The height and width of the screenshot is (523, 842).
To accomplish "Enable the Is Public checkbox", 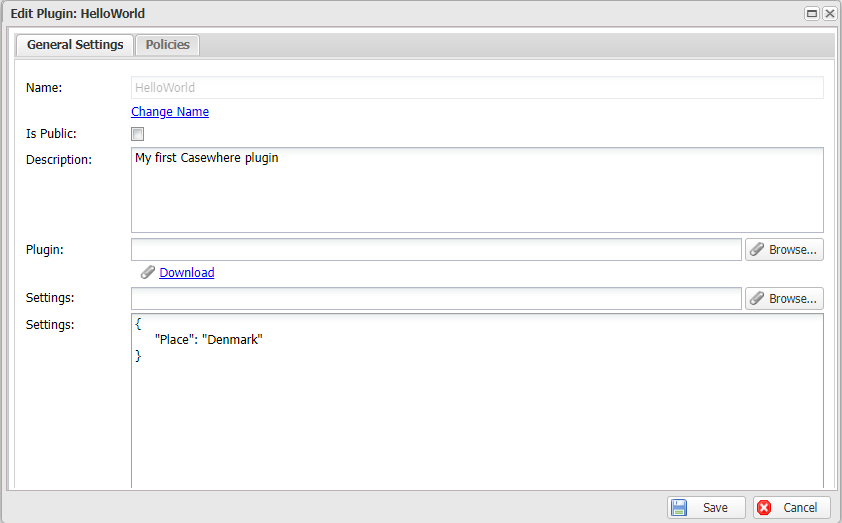I will coord(138,134).
